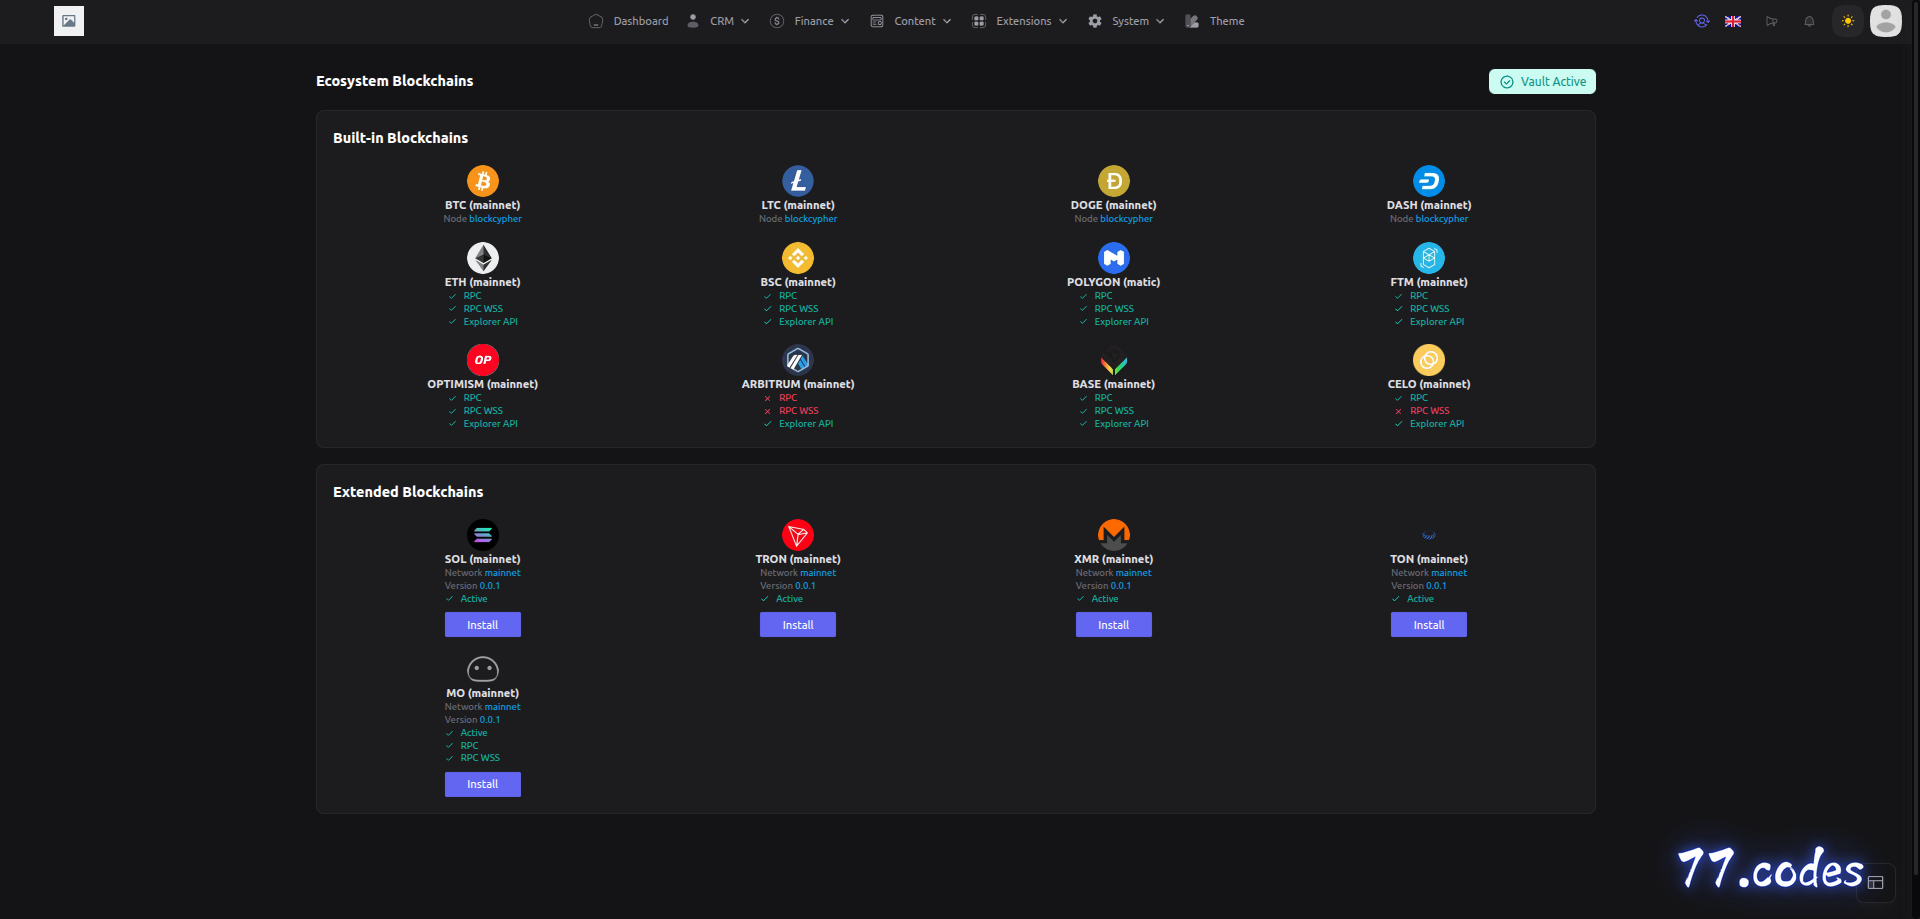
Task: Open the user avatar menu
Action: click(x=1886, y=21)
